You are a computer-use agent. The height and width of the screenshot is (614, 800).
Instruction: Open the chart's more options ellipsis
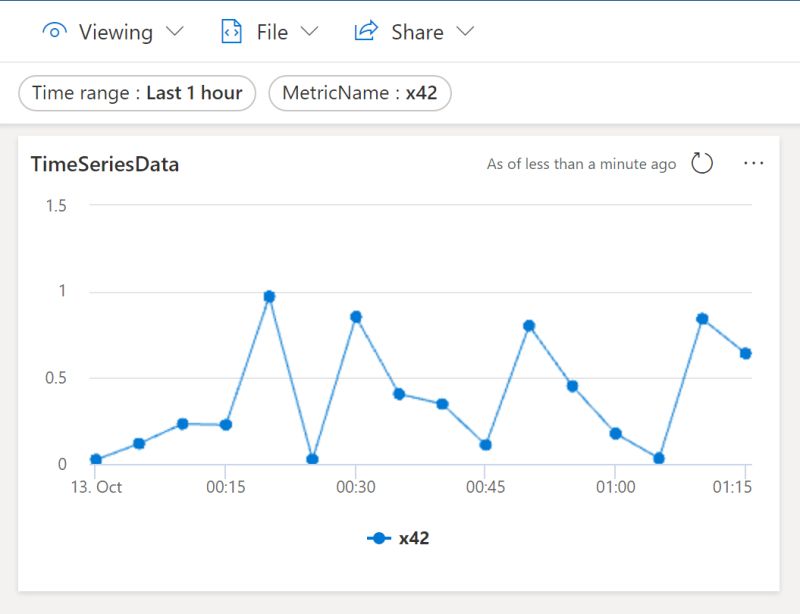[x=753, y=163]
